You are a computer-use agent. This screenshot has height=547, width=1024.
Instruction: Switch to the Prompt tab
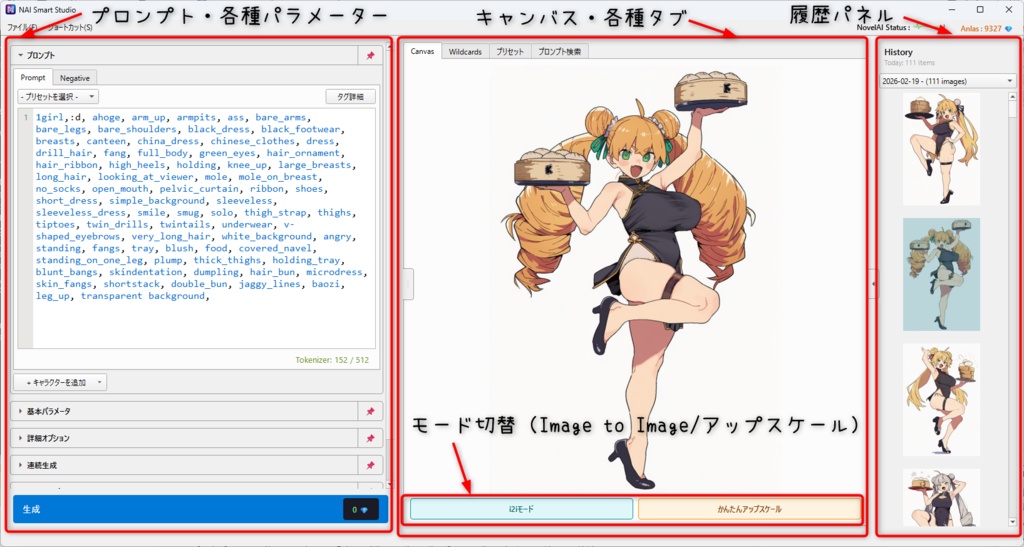tap(33, 77)
